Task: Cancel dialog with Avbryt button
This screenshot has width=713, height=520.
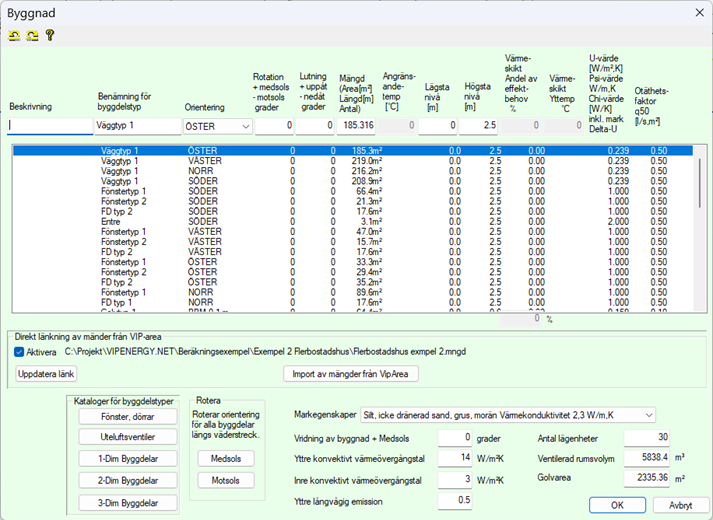Action: [x=680, y=505]
